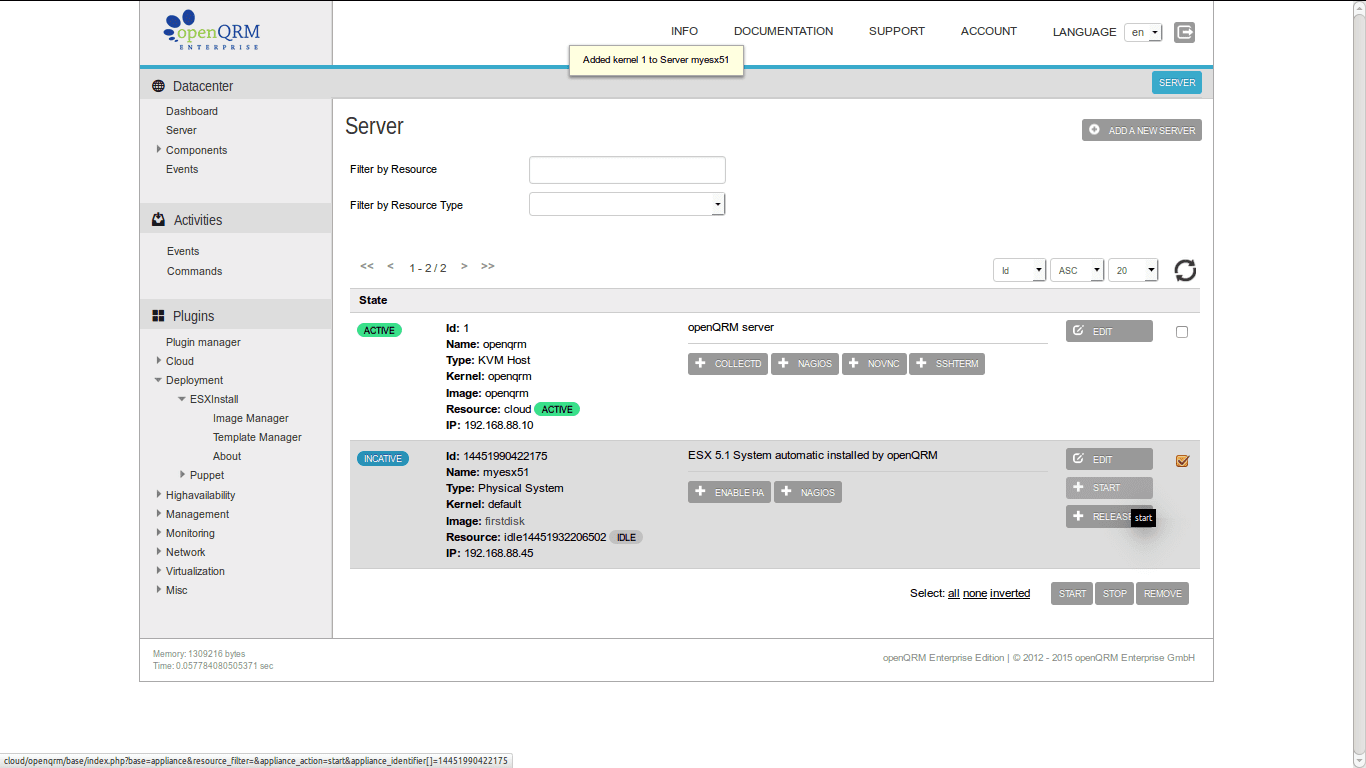Image resolution: width=1366 pixels, height=768 pixels.
Task: Edit the openqrm server entry
Action: [x=1109, y=331]
